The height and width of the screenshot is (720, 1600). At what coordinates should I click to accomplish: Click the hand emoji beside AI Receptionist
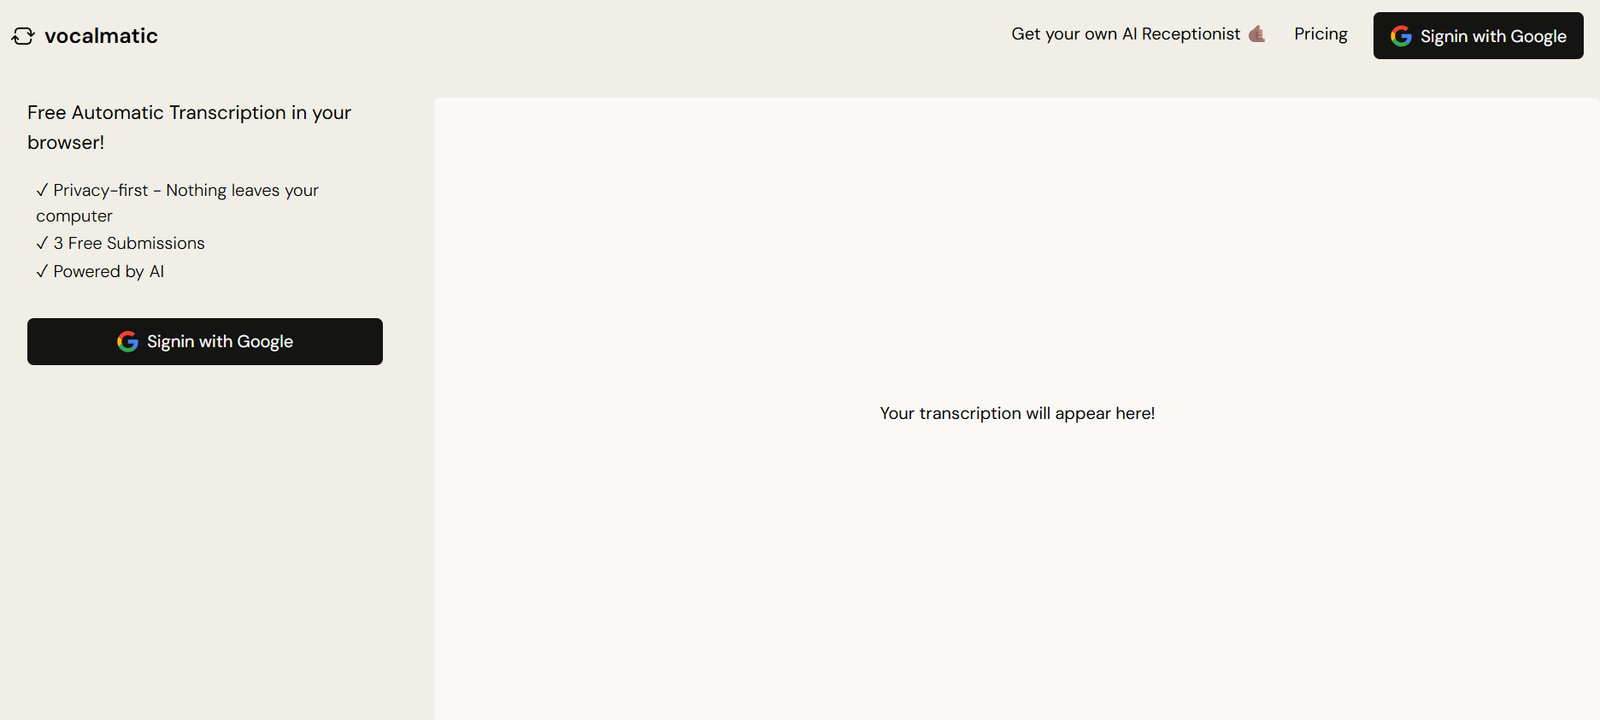(x=1257, y=34)
